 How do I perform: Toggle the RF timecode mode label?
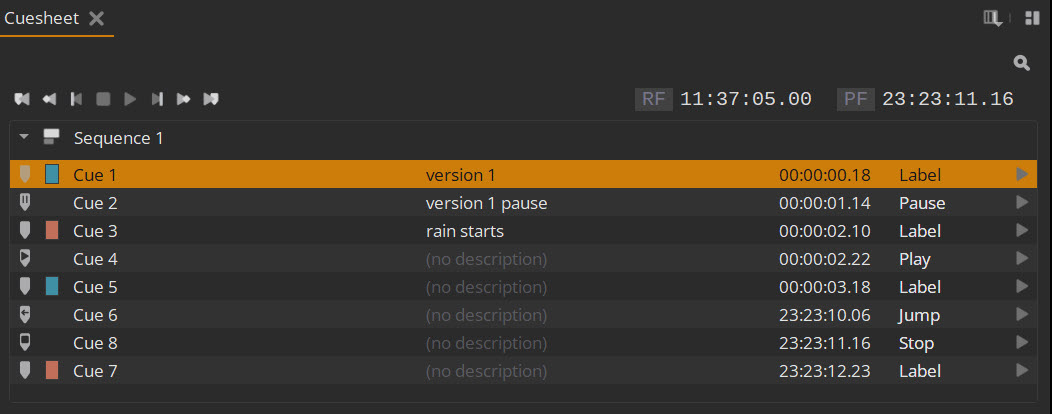[653, 99]
